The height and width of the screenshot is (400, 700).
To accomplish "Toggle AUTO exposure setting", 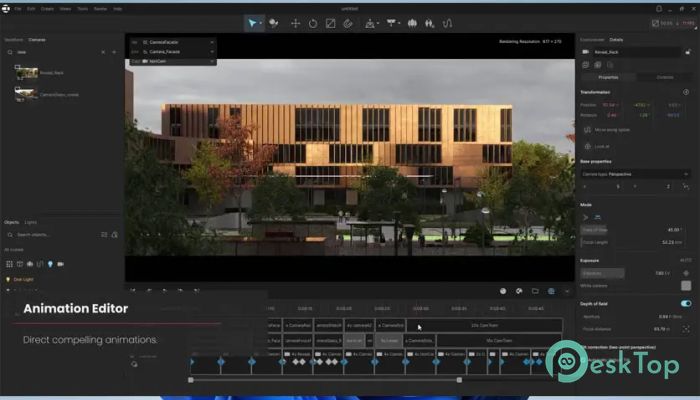I will click(x=686, y=260).
